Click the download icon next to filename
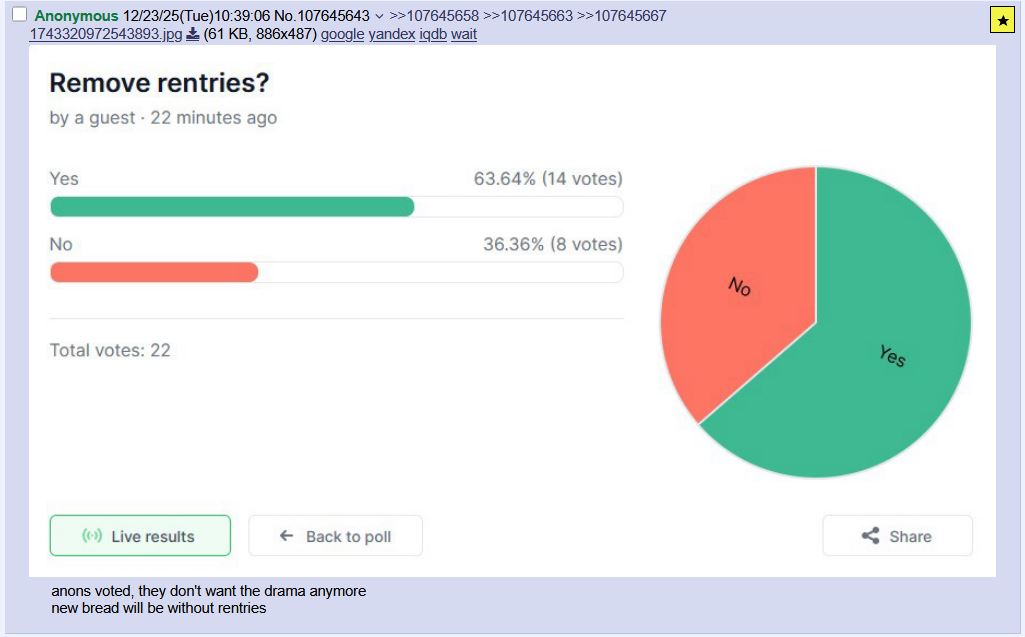The width and height of the screenshot is (1025, 637). (x=193, y=34)
